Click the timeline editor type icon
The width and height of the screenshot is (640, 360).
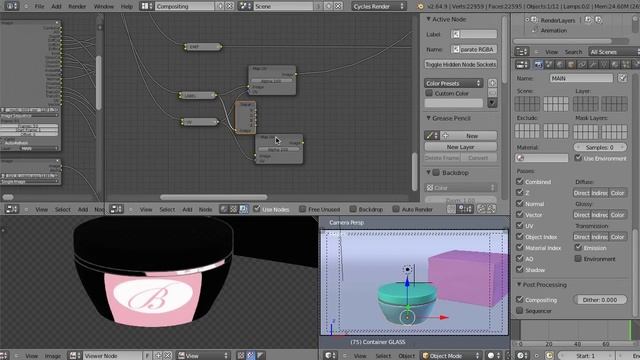(x=522, y=356)
